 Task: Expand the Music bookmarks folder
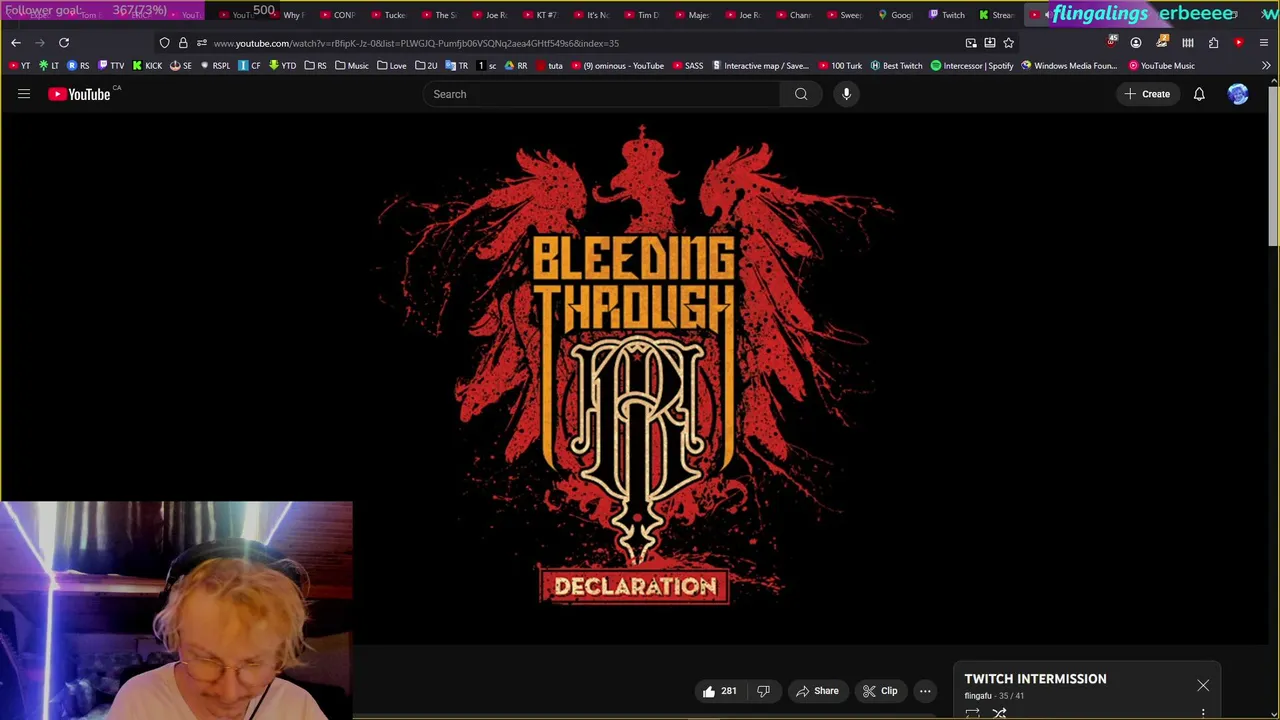[x=352, y=66]
